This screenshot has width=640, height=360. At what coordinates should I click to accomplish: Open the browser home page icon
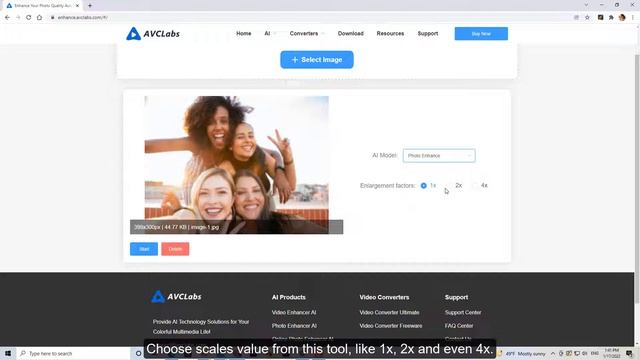pos(39,18)
